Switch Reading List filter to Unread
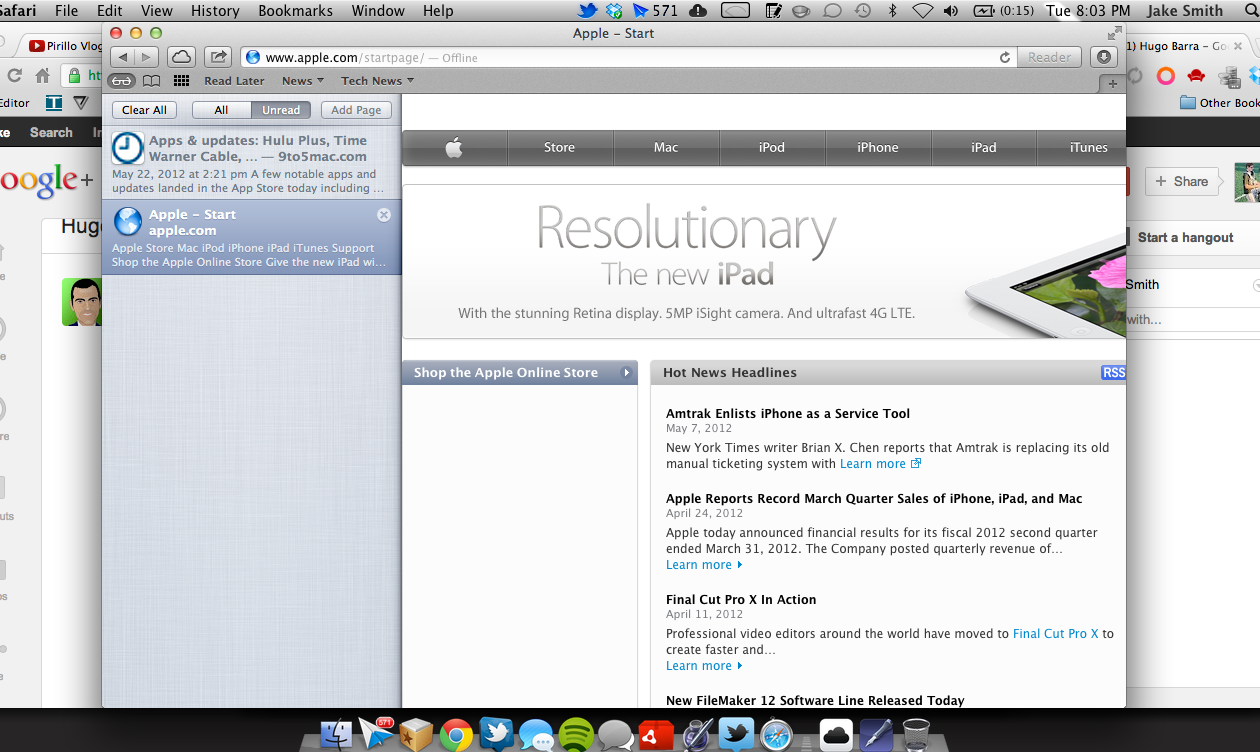 (x=281, y=110)
